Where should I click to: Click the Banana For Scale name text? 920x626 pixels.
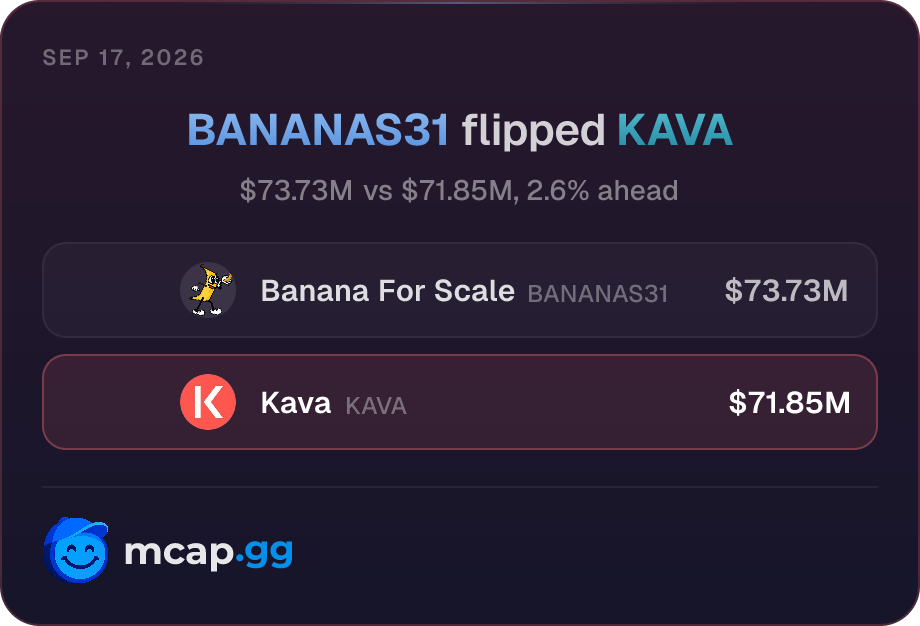[388, 290]
